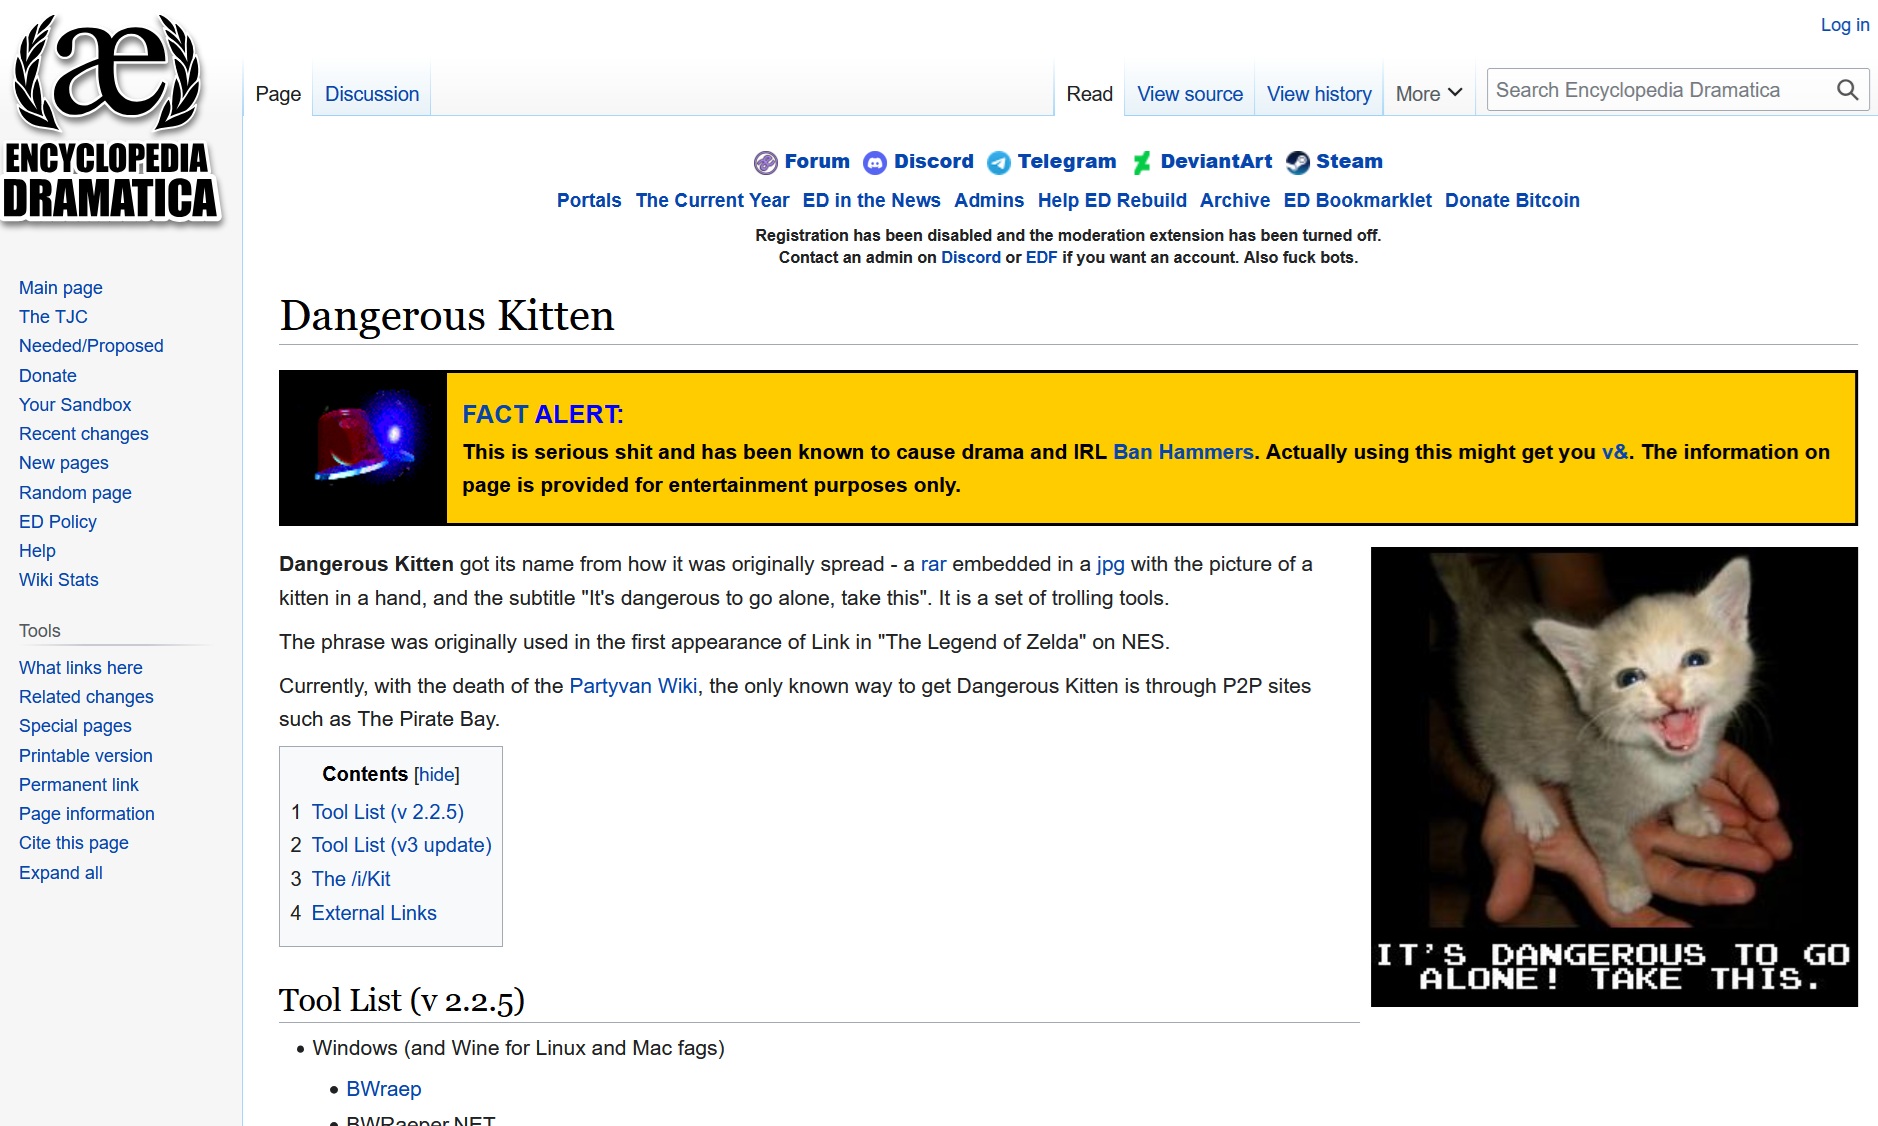The image size is (1878, 1126).
Task: Click the Forum icon
Action: click(765, 162)
